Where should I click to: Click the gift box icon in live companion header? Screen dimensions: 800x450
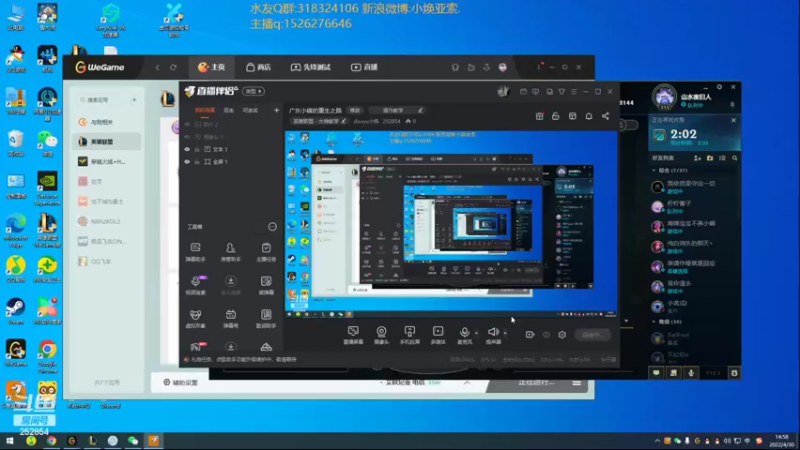coord(539,116)
